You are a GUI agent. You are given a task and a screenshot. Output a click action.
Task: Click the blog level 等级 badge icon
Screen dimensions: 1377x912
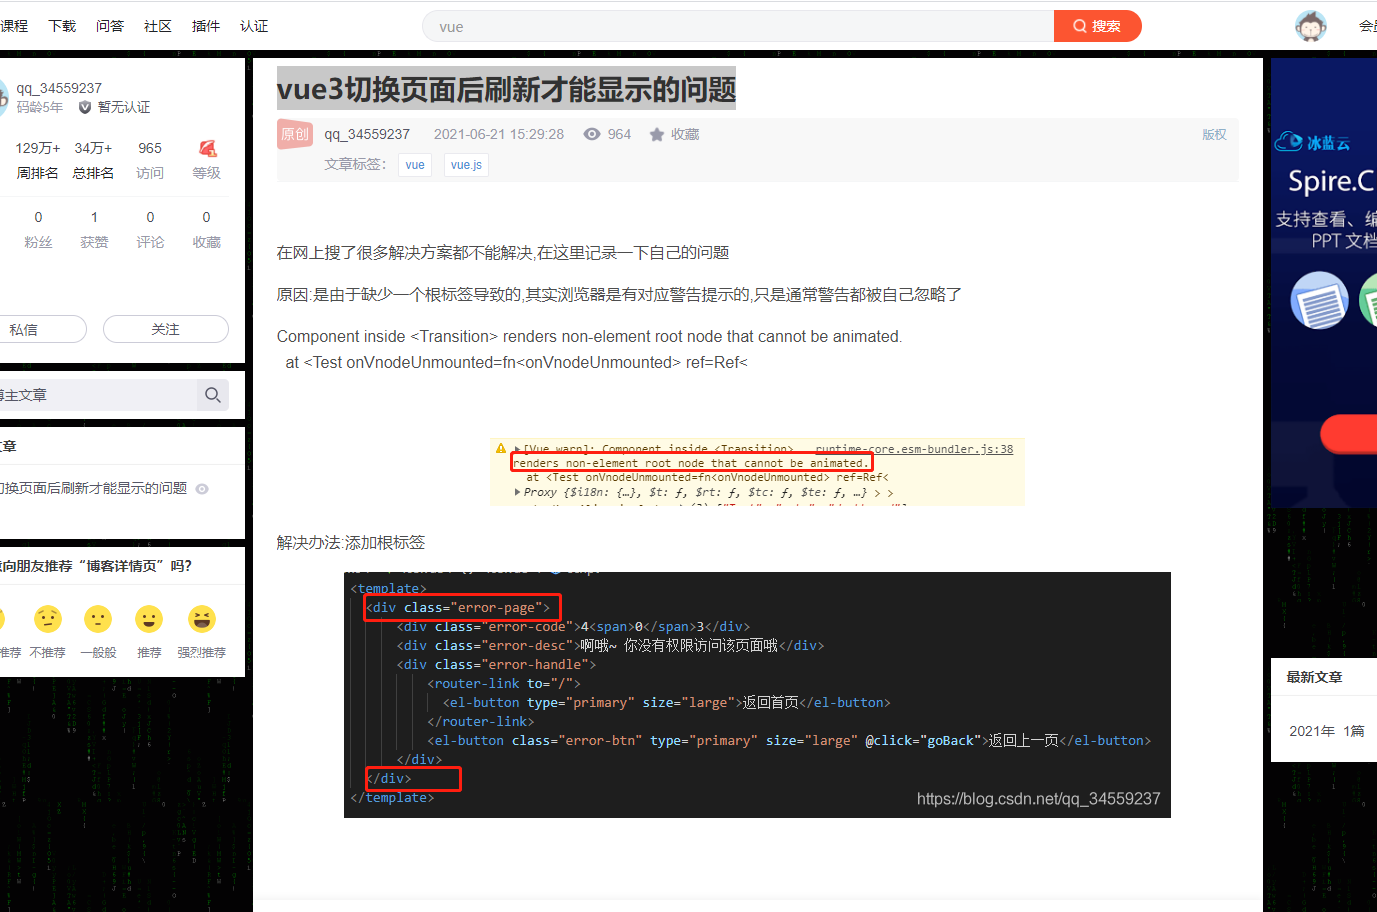click(x=207, y=149)
